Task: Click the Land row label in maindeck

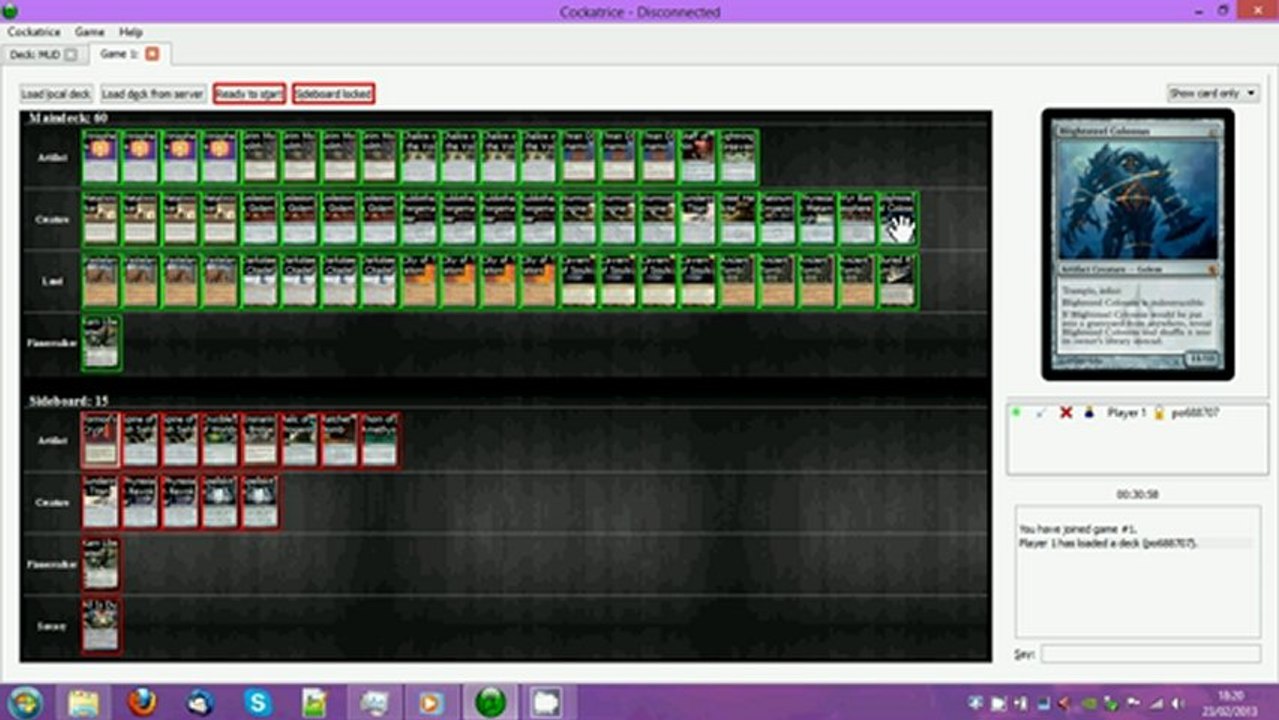Action: click(51, 281)
